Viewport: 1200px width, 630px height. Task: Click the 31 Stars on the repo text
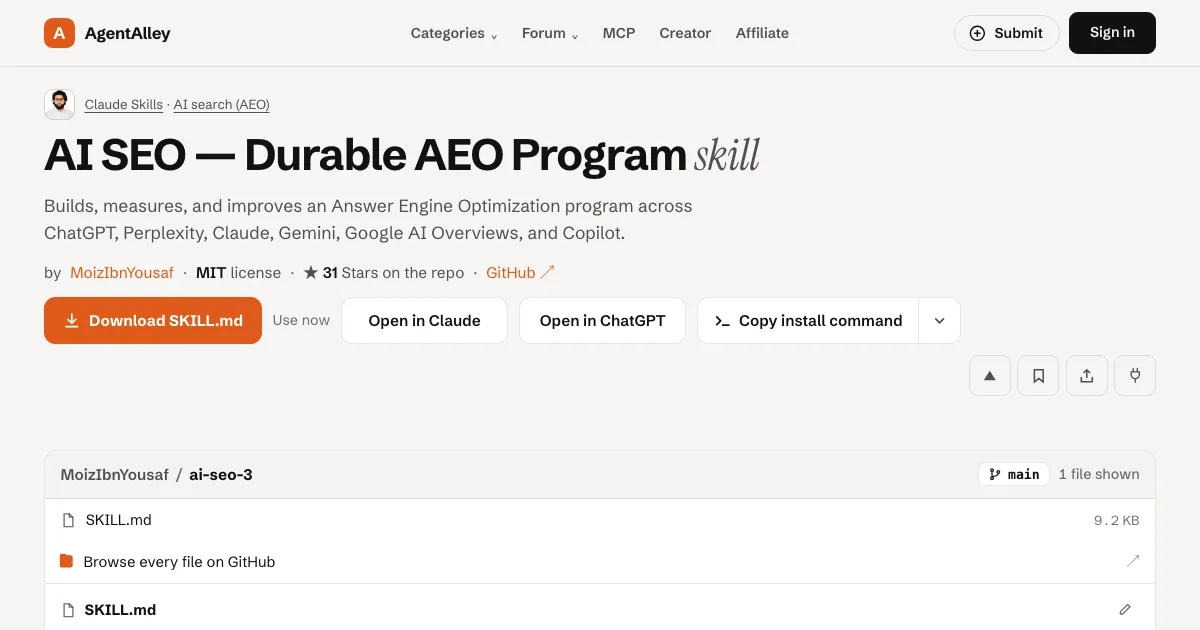pyautogui.click(x=384, y=273)
